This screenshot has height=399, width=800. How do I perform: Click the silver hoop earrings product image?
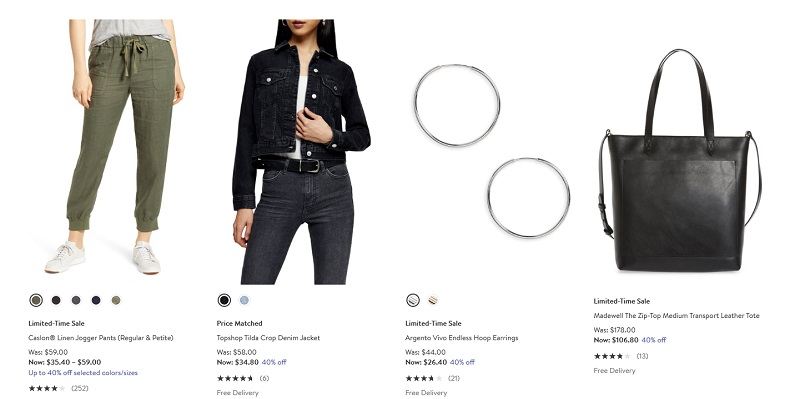pos(492,152)
